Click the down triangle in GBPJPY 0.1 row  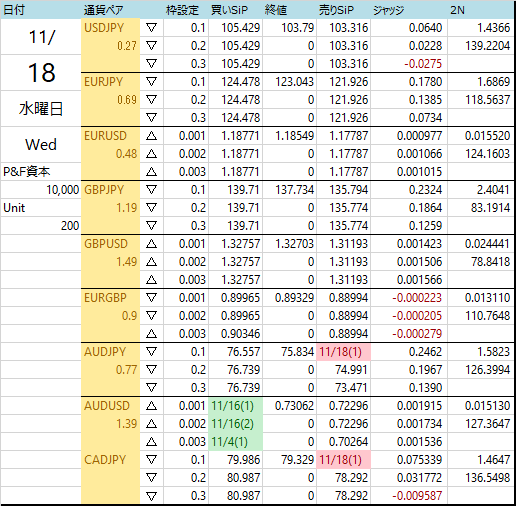151,190
